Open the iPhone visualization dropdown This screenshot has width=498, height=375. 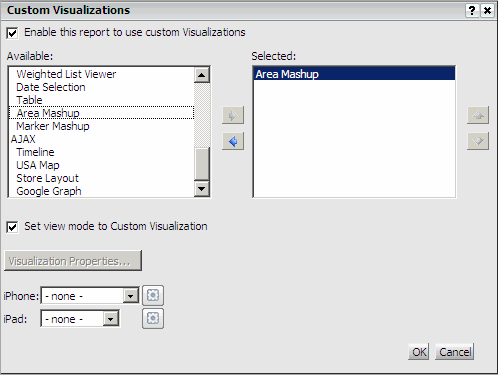click(90, 296)
